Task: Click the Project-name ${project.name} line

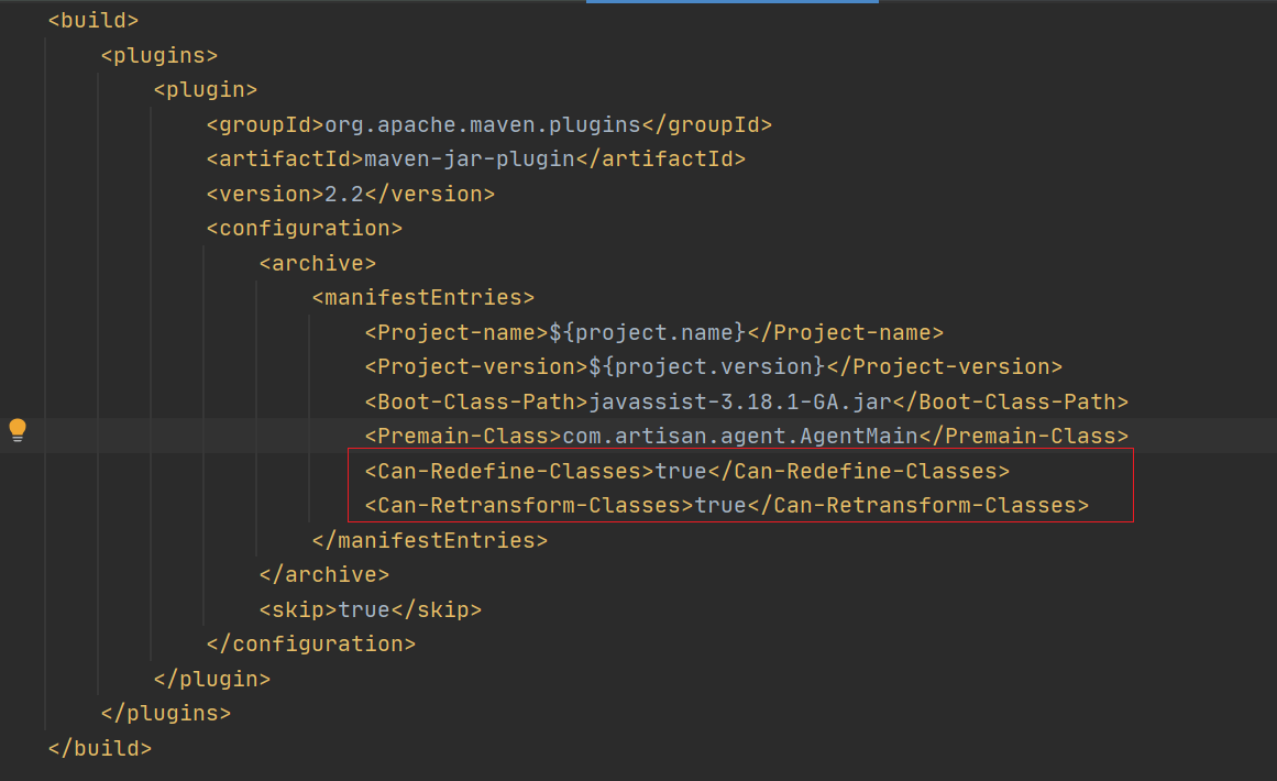Action: point(654,332)
